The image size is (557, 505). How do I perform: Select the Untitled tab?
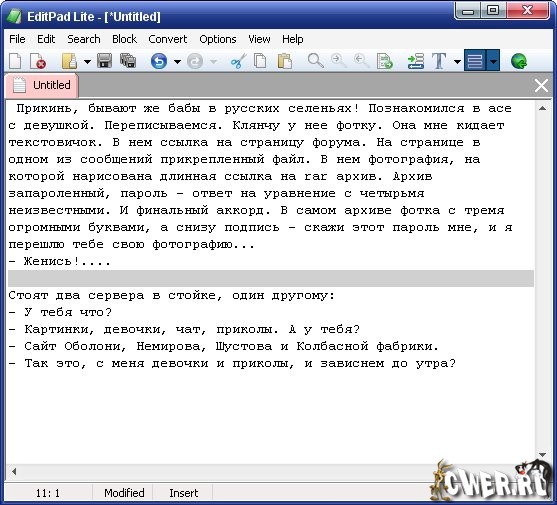(x=41, y=86)
